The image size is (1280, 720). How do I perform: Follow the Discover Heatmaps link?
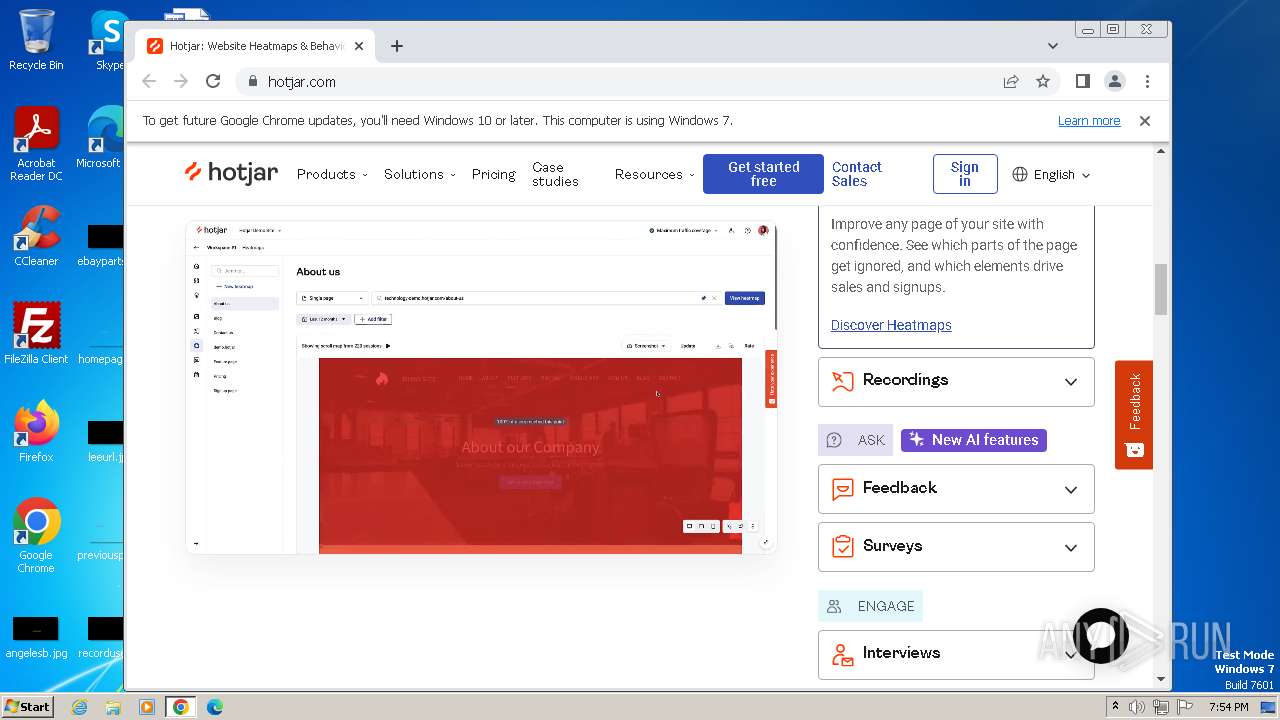(891, 325)
